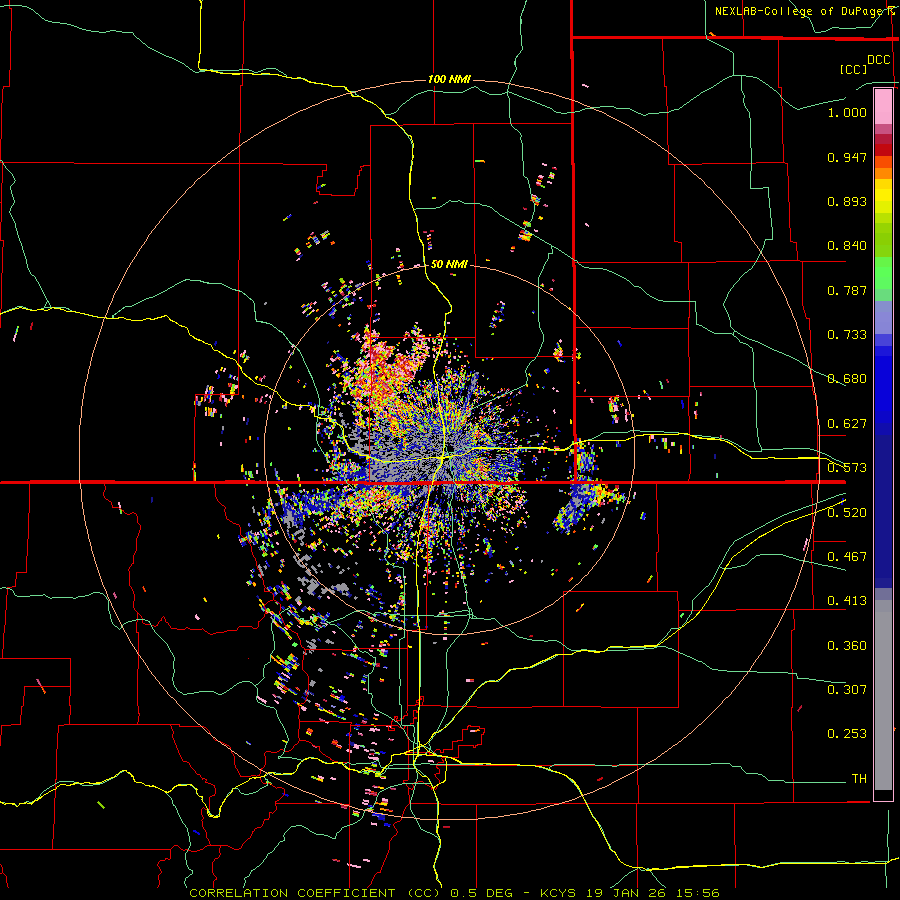
Task: Click the 0.680 scale value
Action: (847, 379)
